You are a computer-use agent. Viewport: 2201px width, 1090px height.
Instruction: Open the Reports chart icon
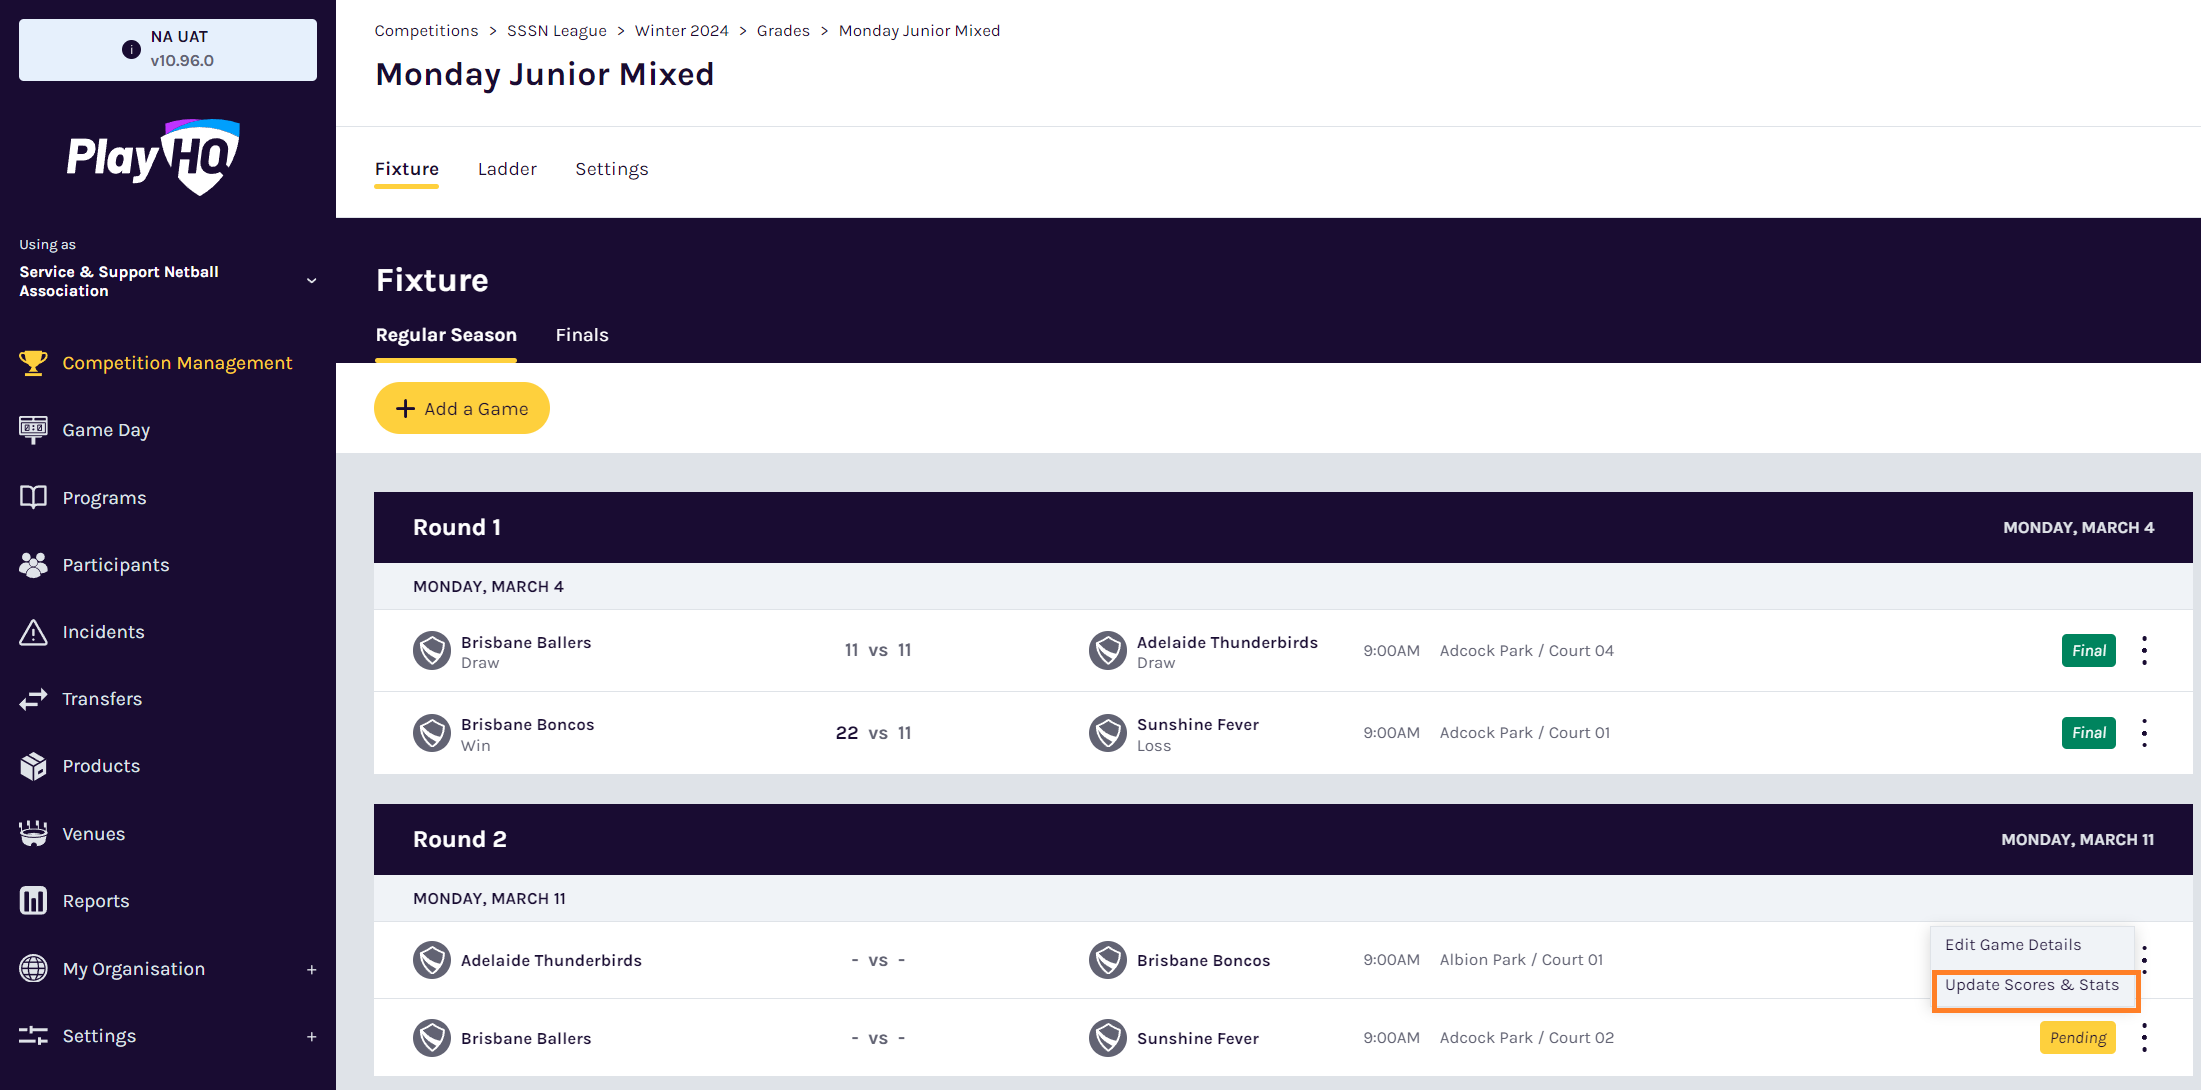coord(33,901)
